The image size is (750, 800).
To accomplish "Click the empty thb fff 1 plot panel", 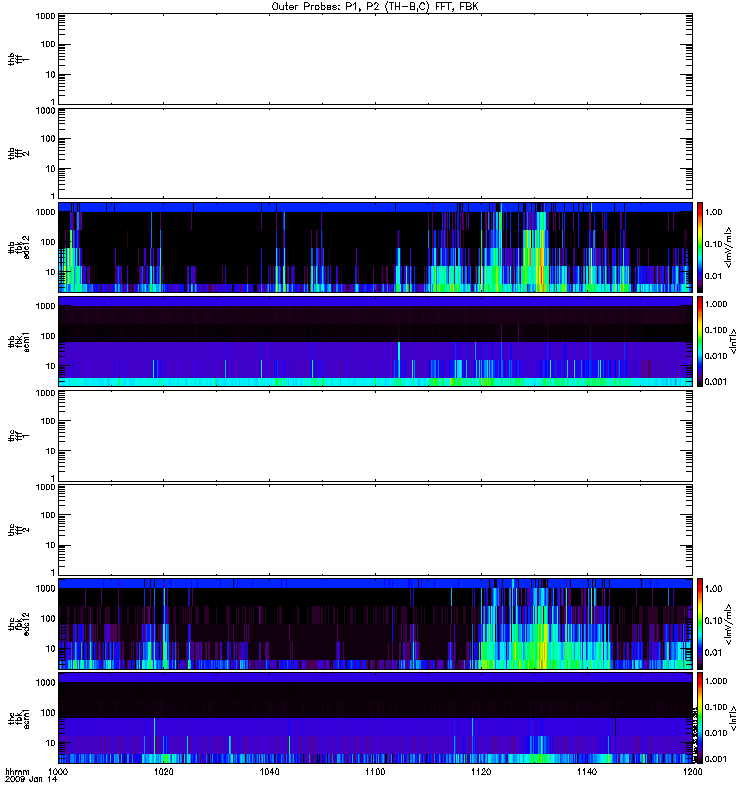I will [375, 59].
